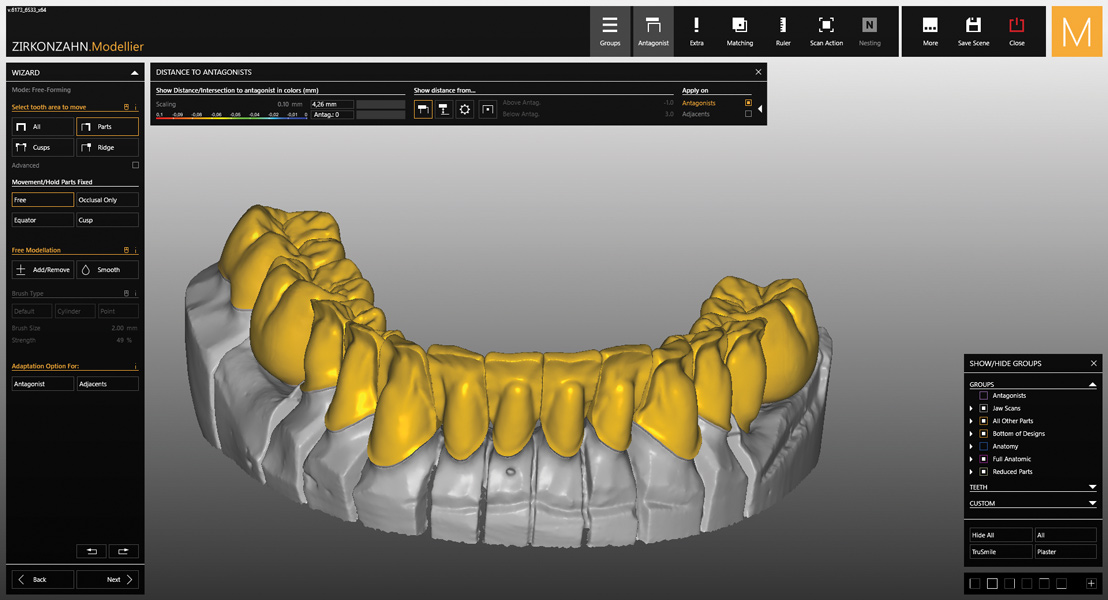The width and height of the screenshot is (1108, 600).
Task: Open the Matching tool
Action: pyautogui.click(x=739, y=31)
